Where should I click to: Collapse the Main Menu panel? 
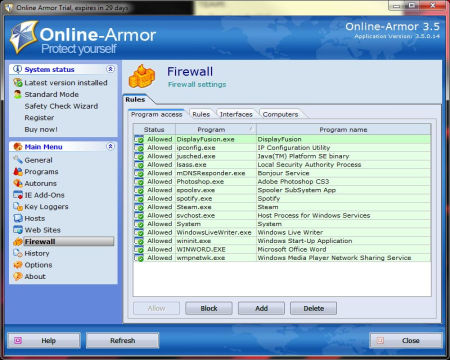110,146
